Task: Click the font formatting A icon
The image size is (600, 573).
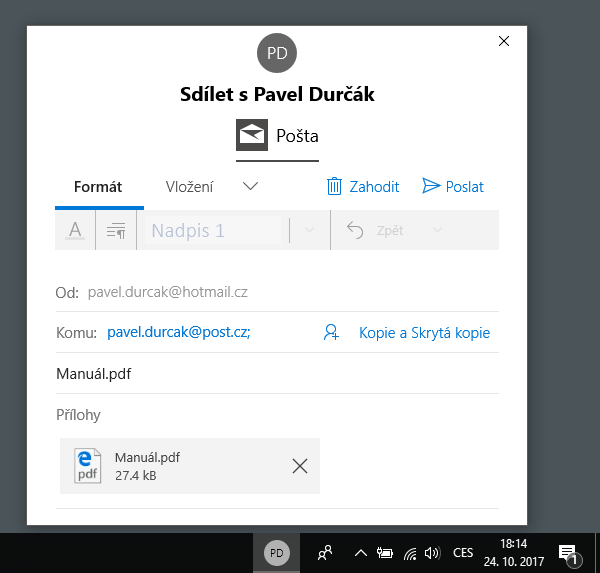Action: tap(74, 231)
